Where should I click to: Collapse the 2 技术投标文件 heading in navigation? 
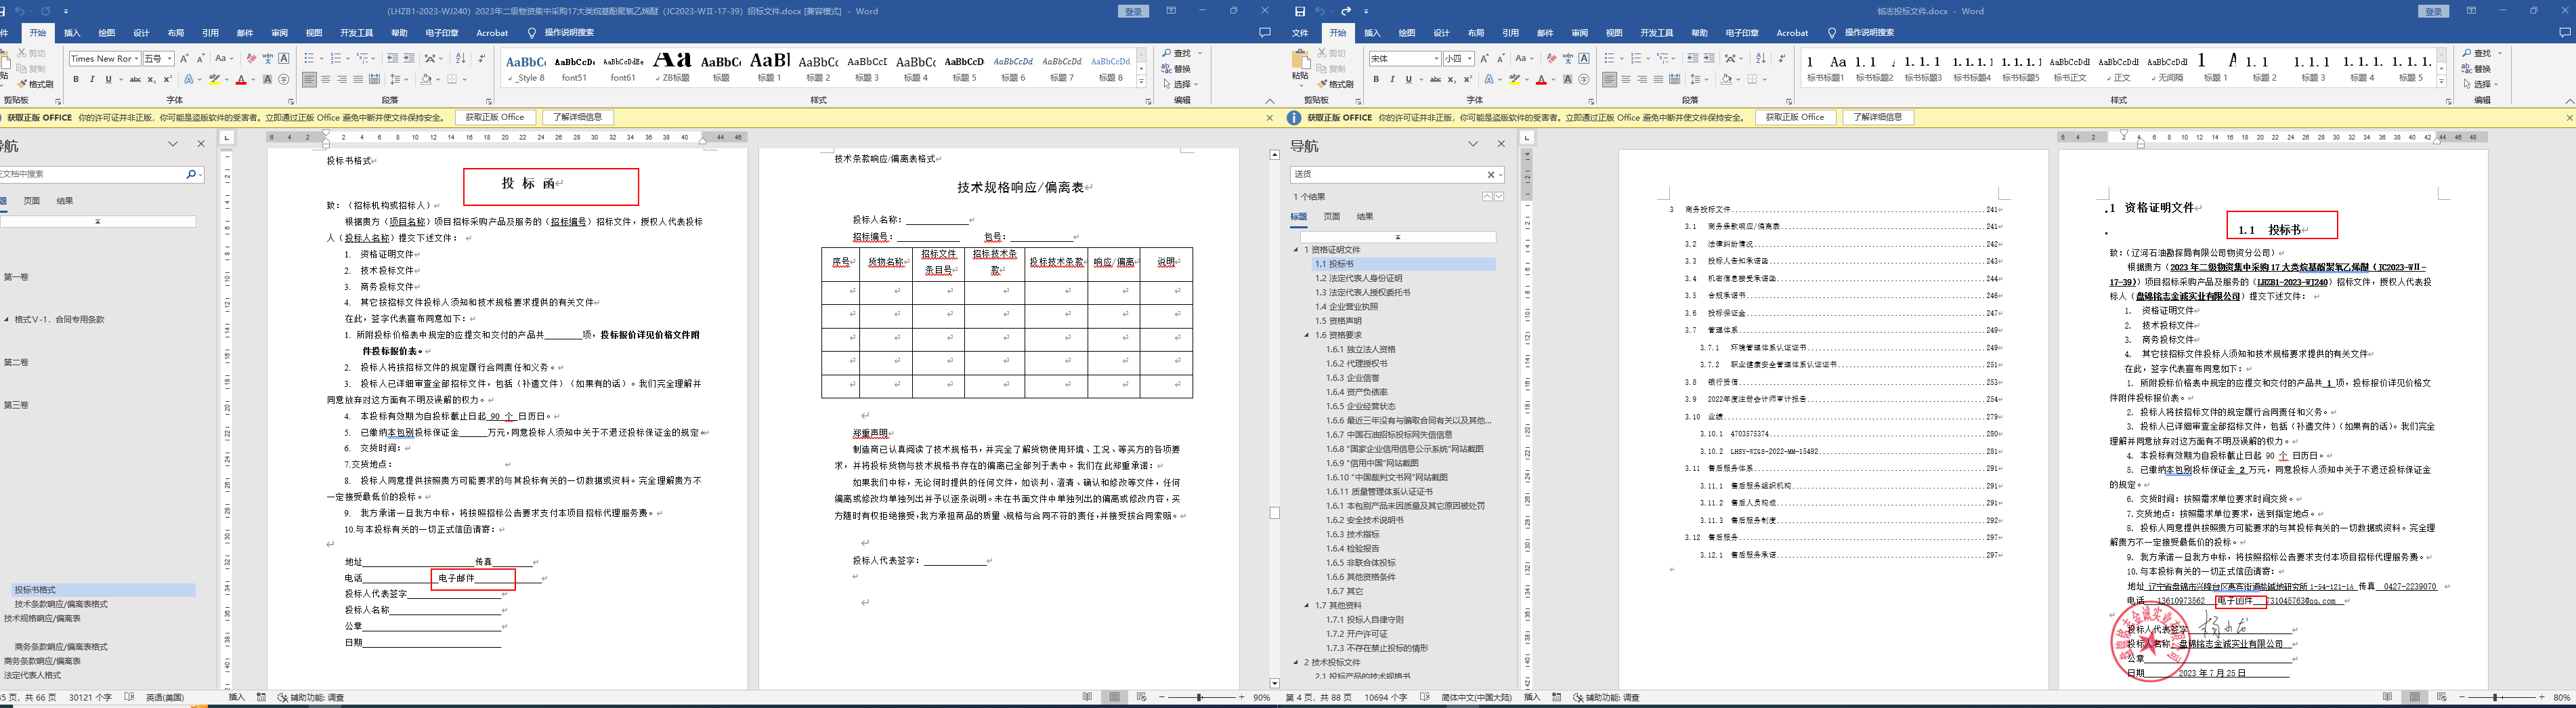[x=1296, y=662]
